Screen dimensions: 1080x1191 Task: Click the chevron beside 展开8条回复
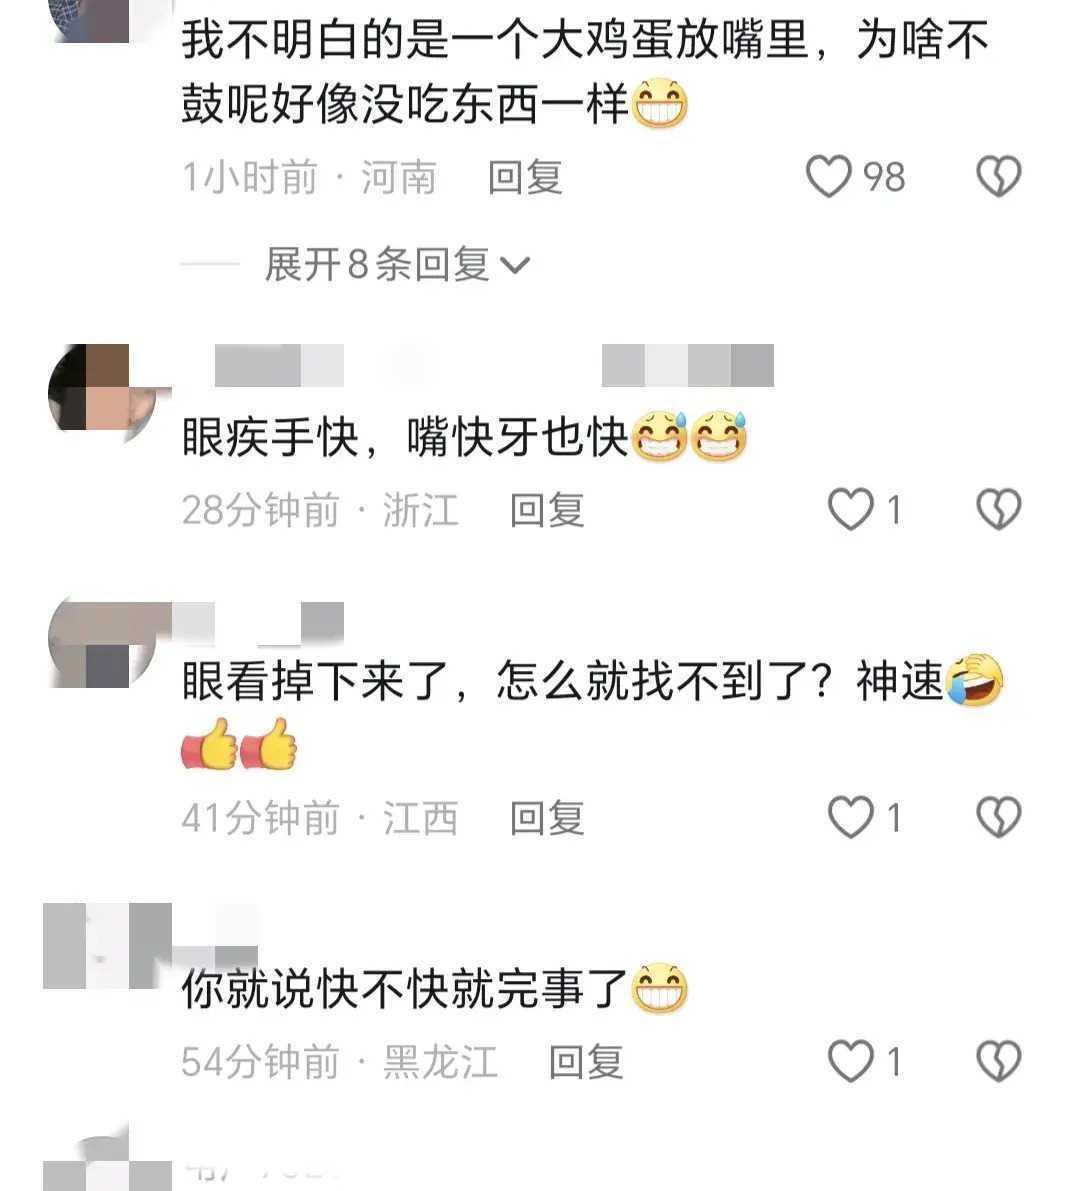pos(515,265)
